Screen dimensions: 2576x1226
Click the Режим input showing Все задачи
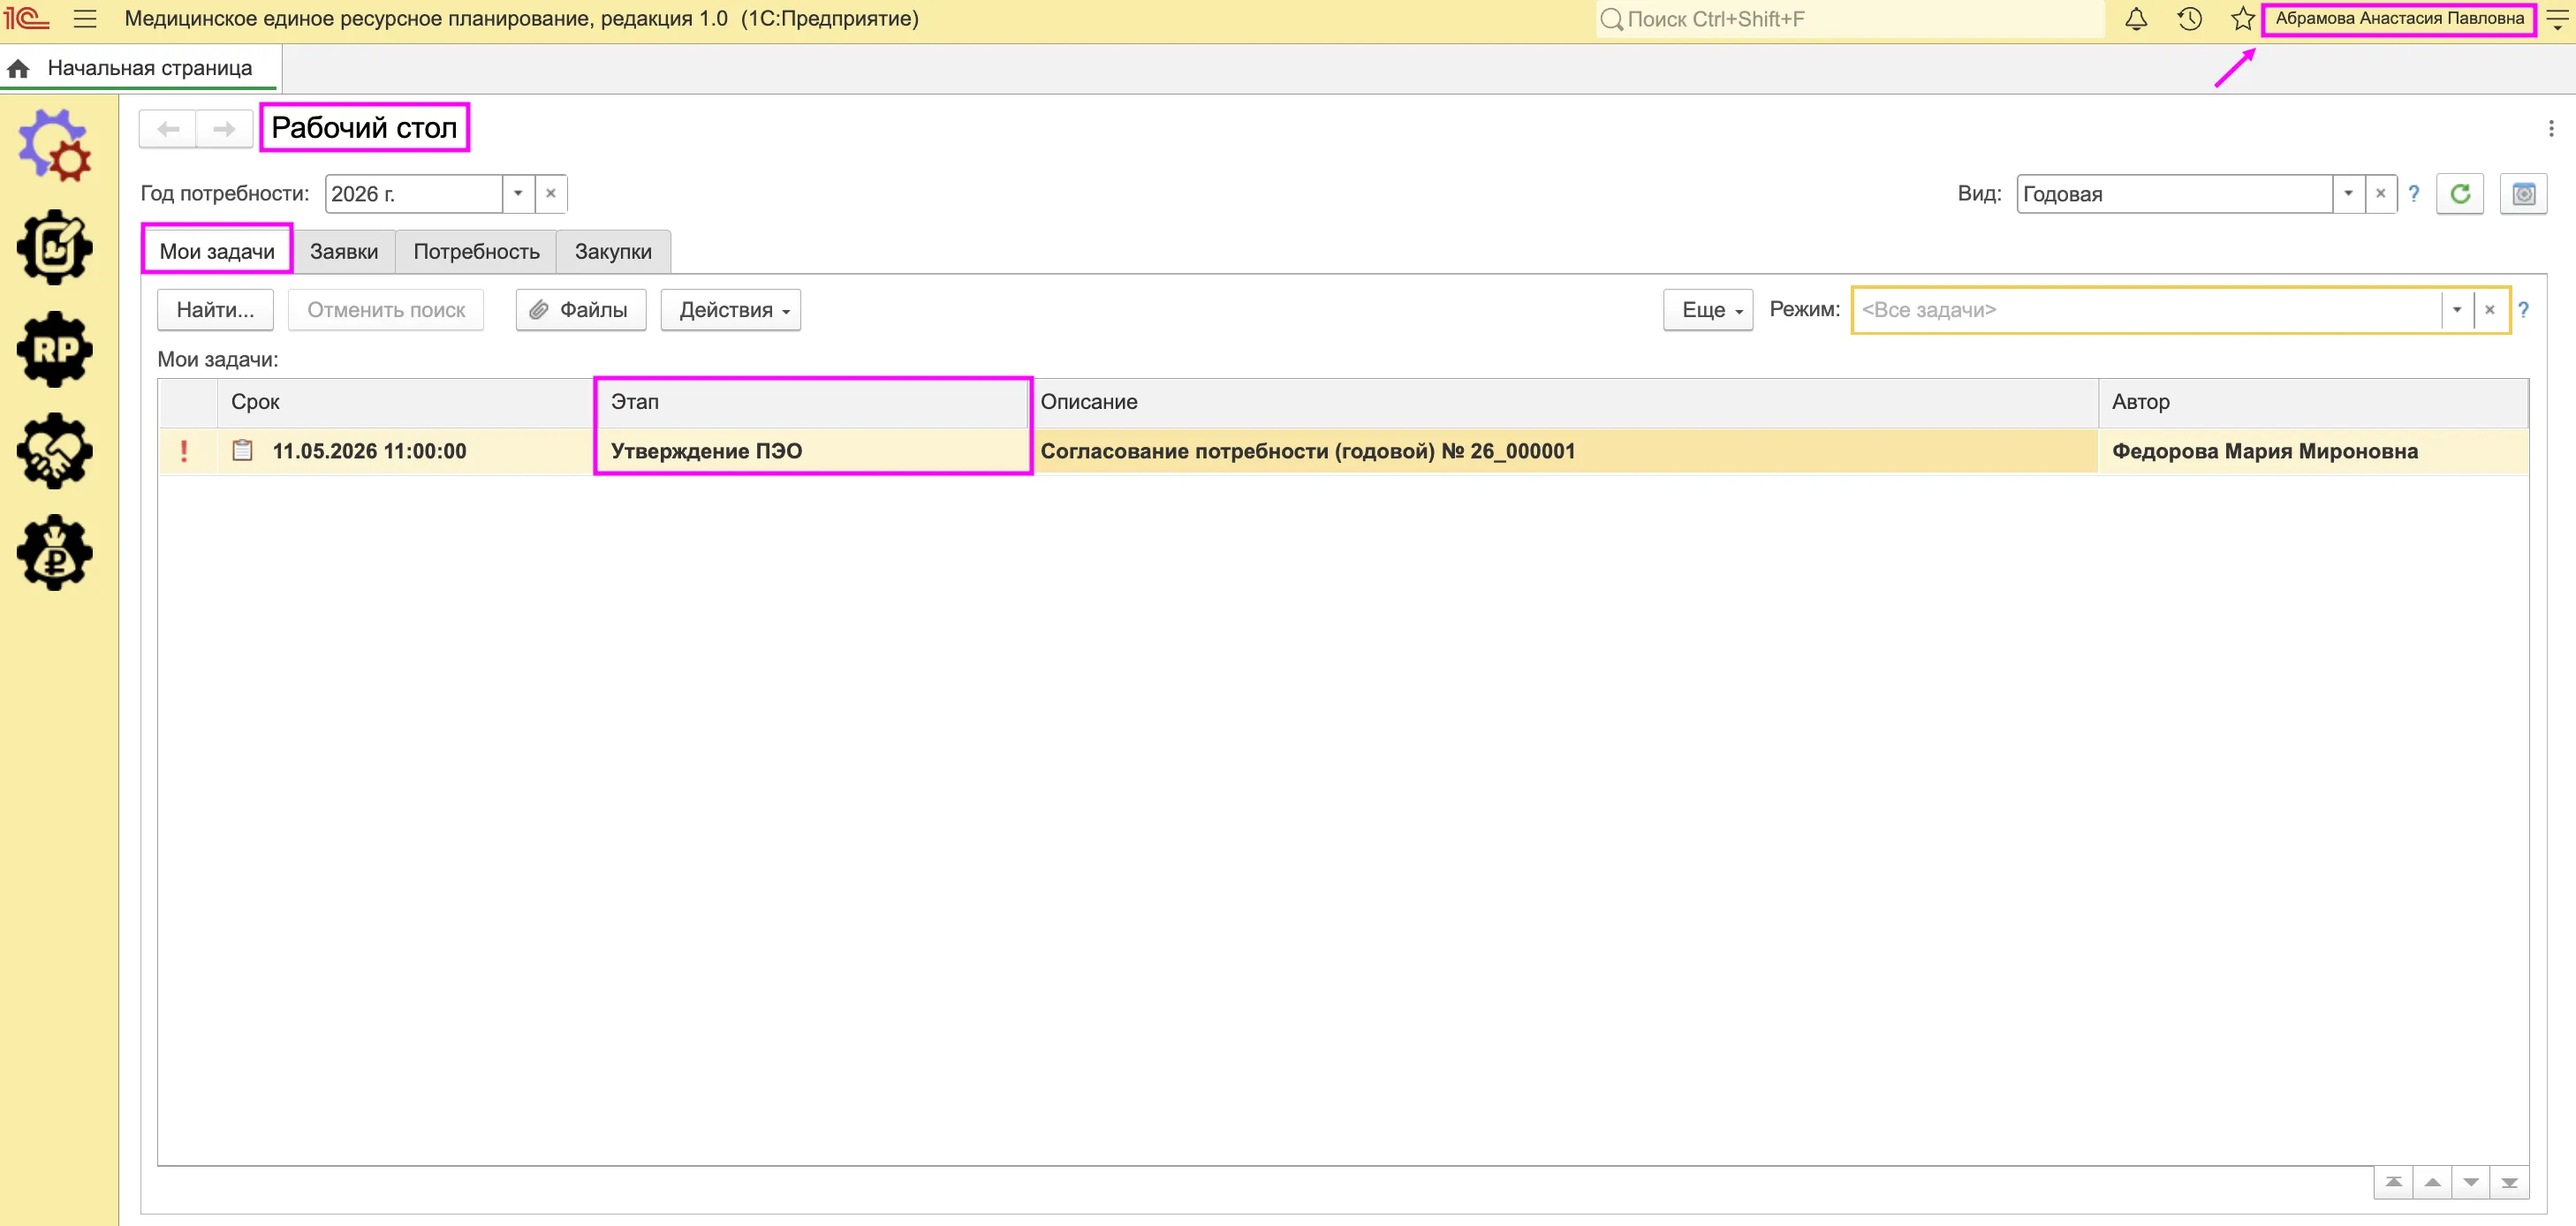(2147, 310)
